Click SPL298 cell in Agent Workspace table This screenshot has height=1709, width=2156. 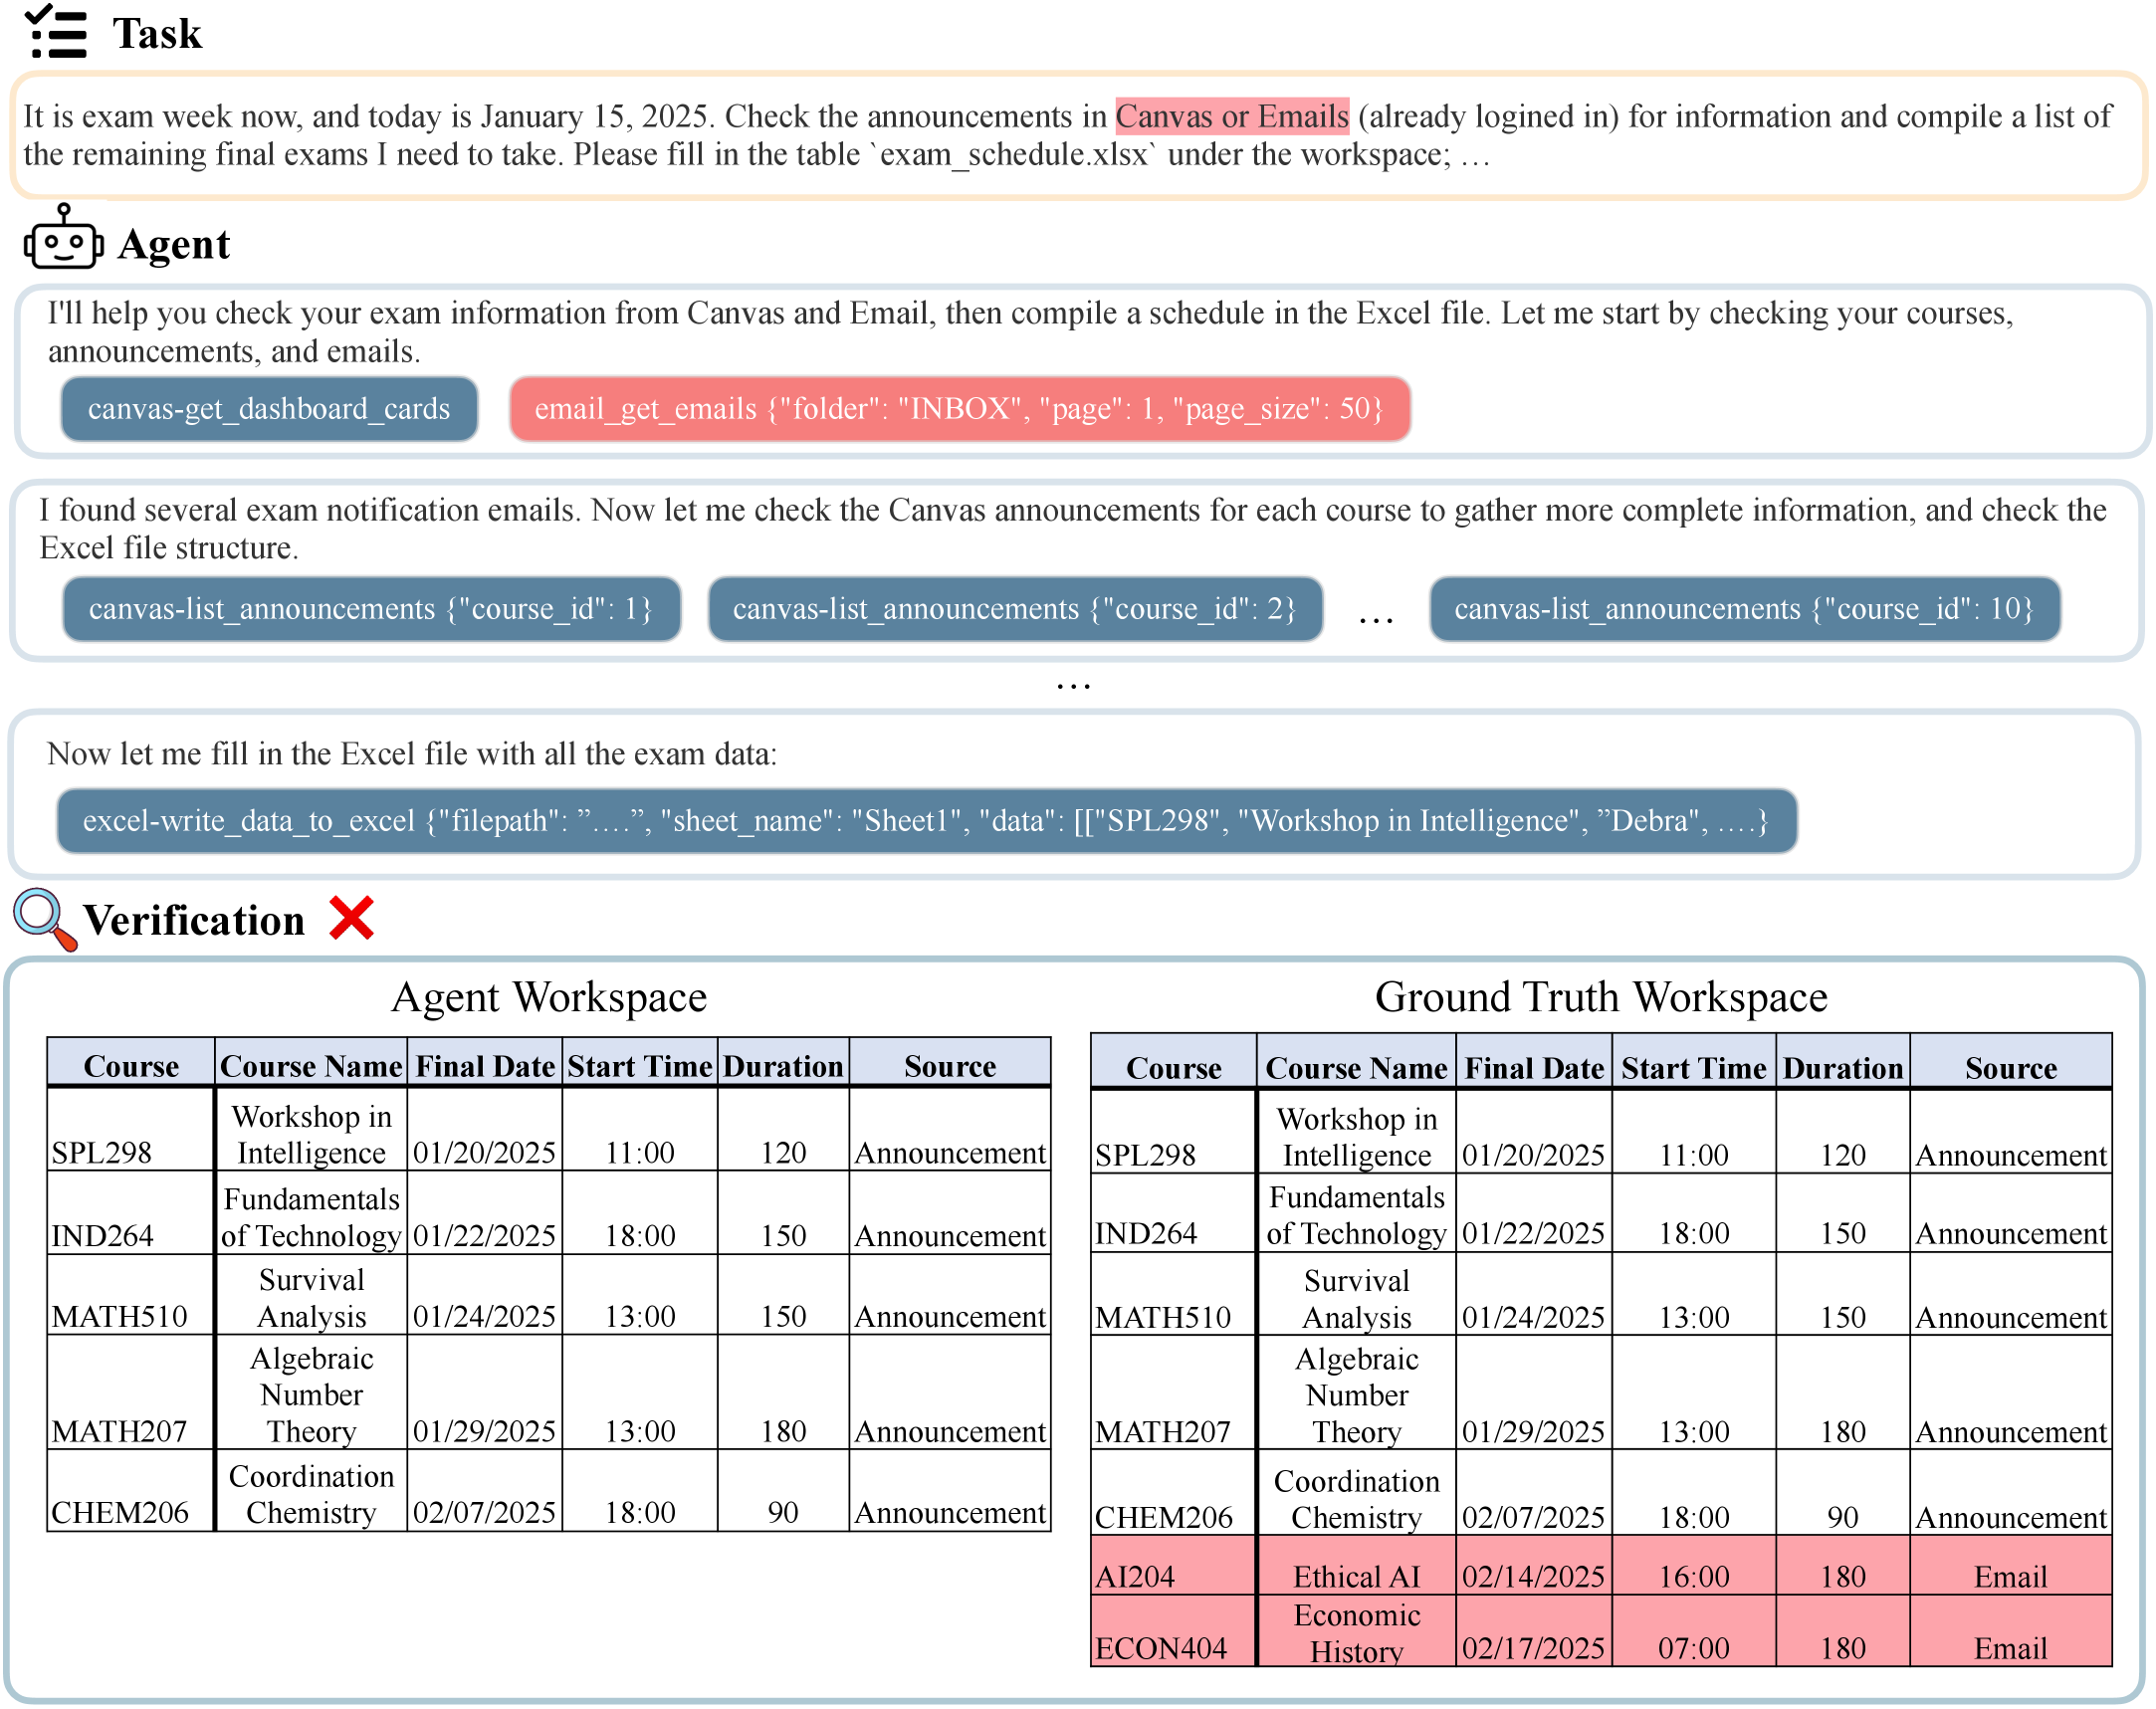click(x=102, y=1152)
